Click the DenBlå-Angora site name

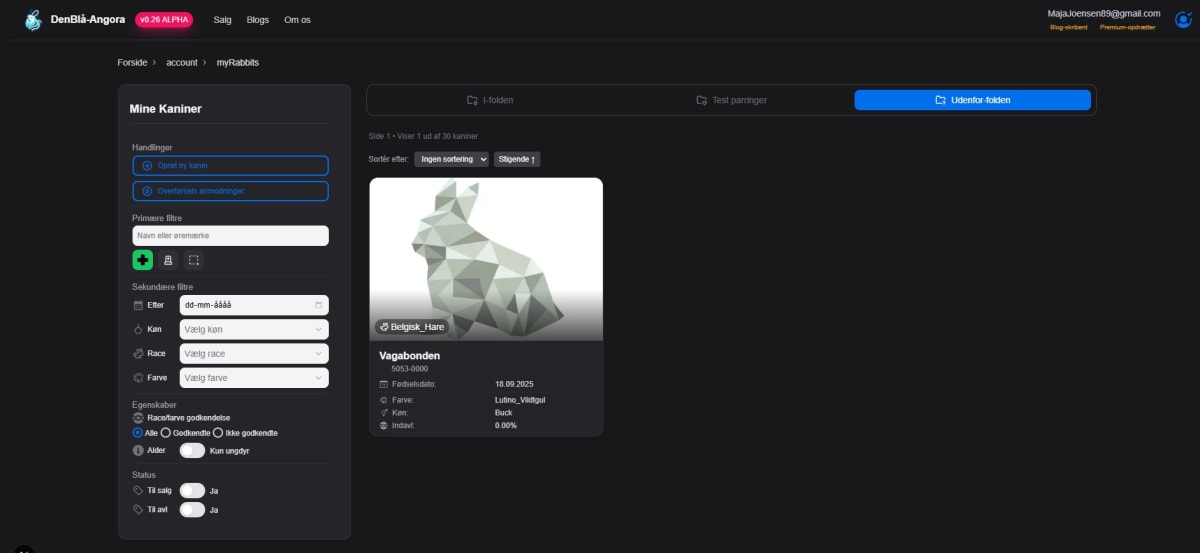coord(89,20)
